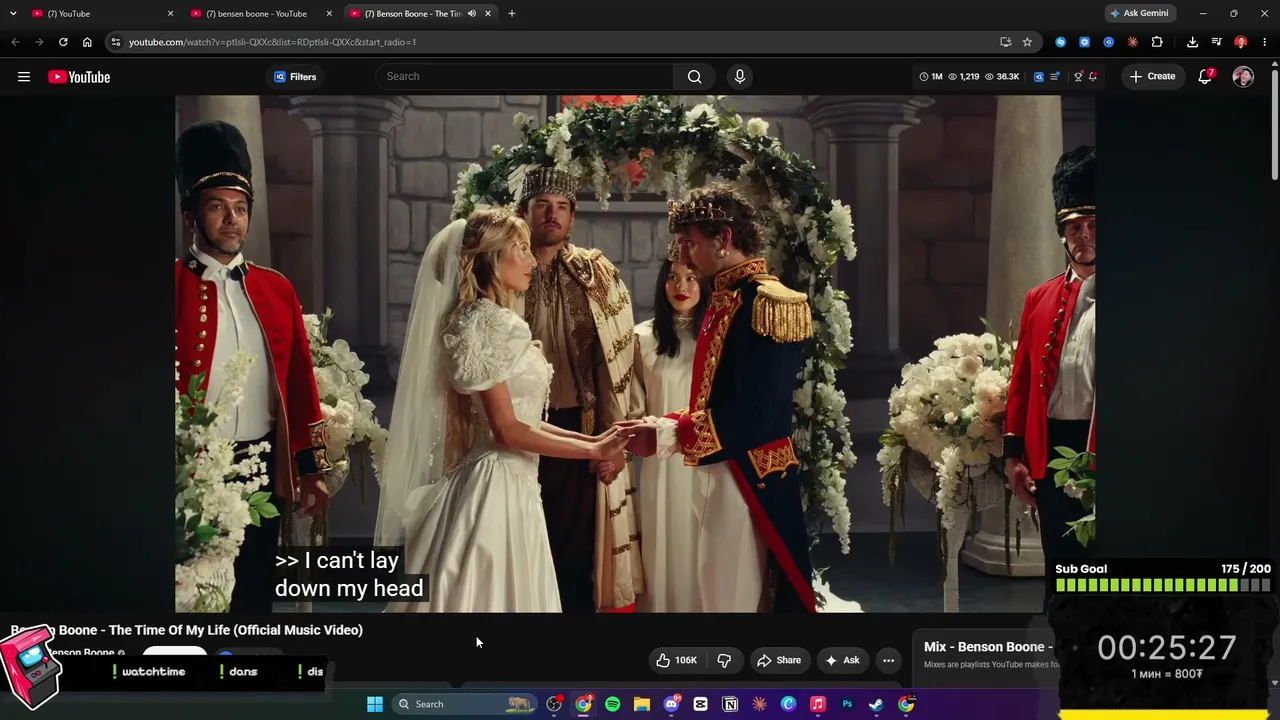Open a new browser tab
Image resolution: width=1280 pixels, height=720 pixels.
[512, 14]
